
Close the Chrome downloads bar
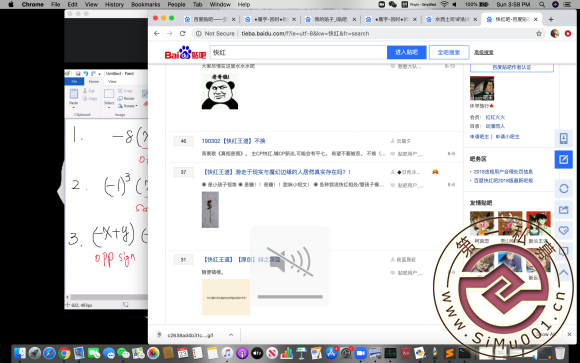(569, 334)
